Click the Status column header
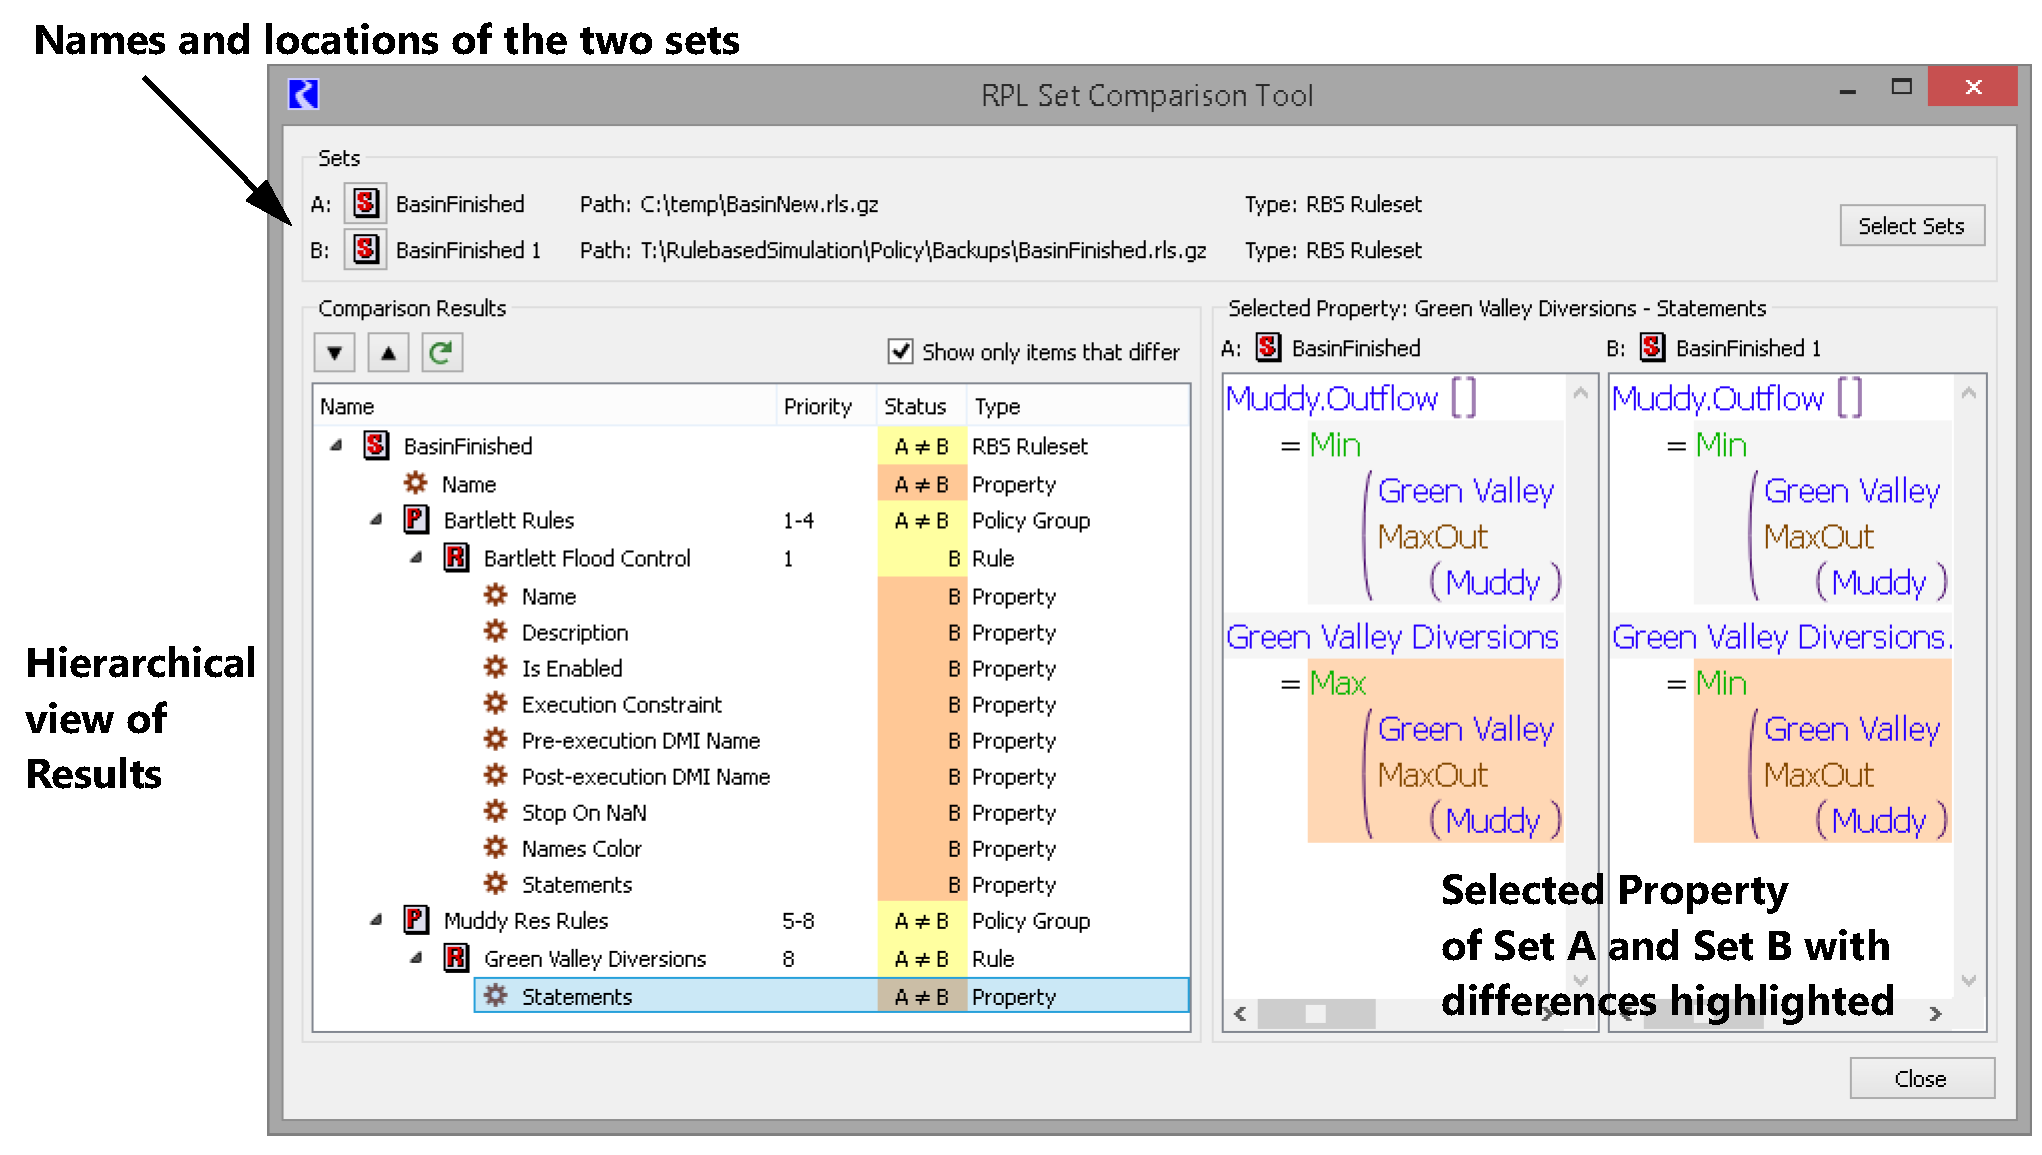 pos(914,406)
